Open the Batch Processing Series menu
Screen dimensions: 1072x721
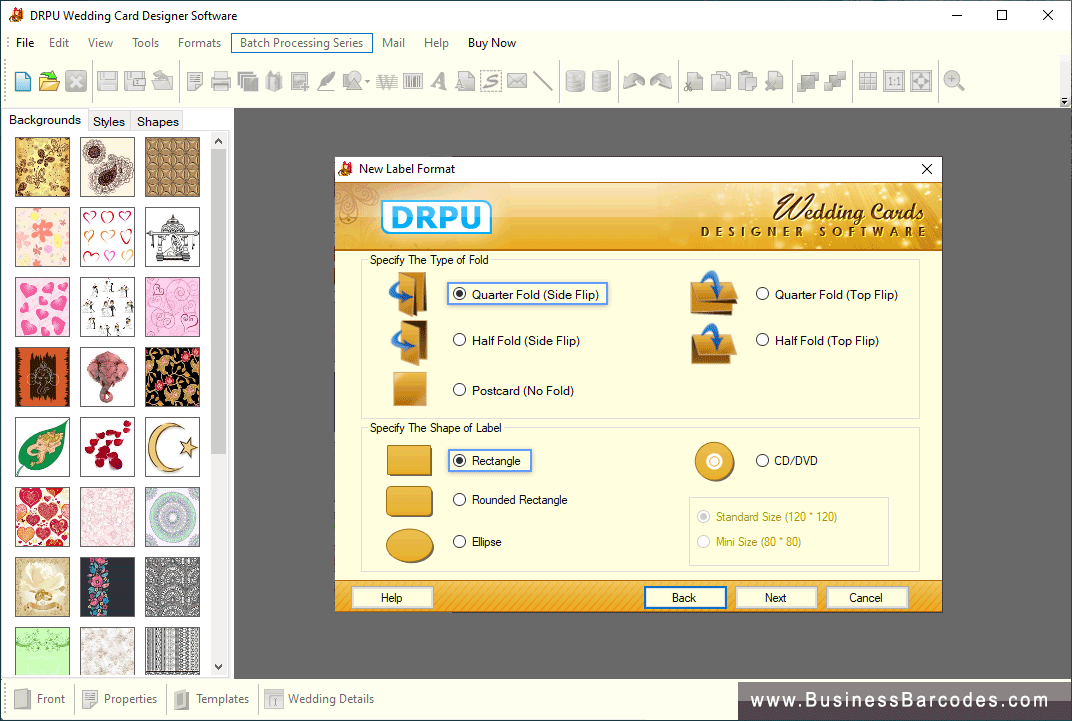302,43
